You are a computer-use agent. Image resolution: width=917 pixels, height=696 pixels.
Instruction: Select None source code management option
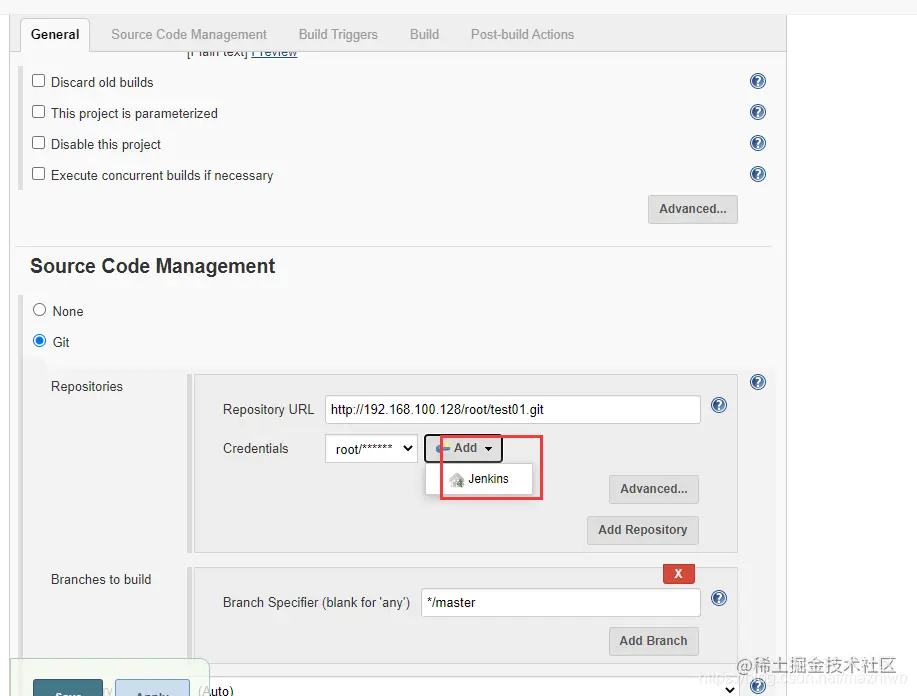point(39,310)
